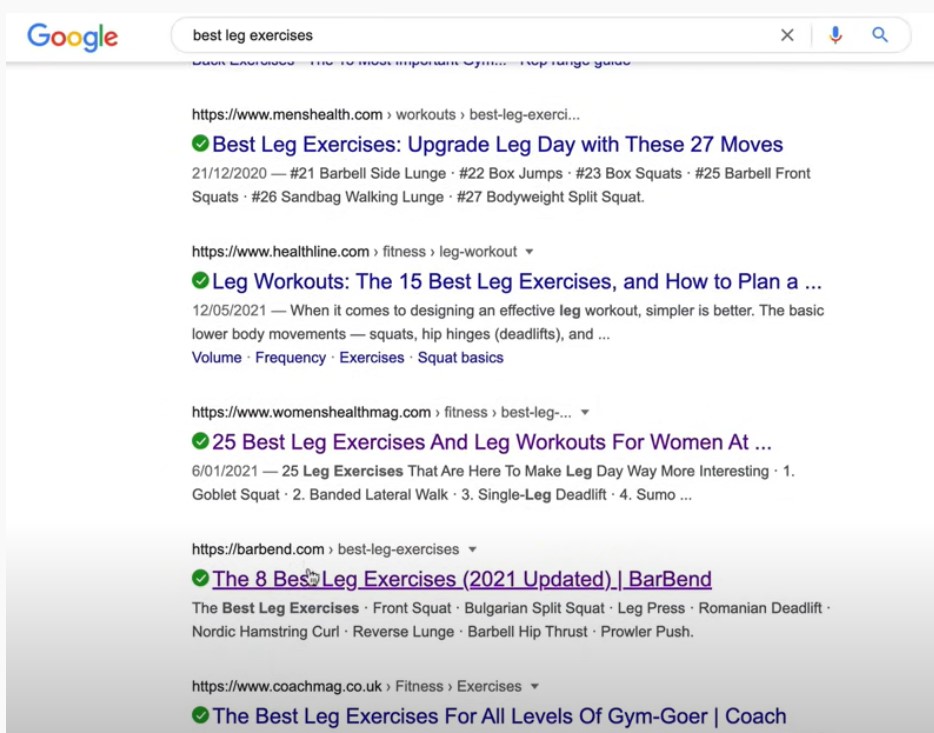Click green checkmark beside Healthline result
Viewport: 934px width, 733px height.
200,281
